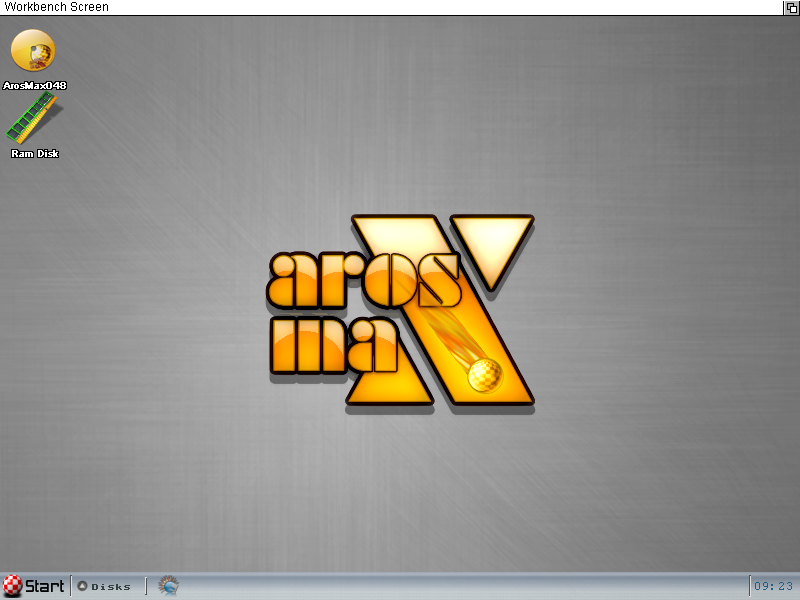Select the Ram Disk memory stick icon
This screenshot has width=800, height=600.
pos(34,118)
